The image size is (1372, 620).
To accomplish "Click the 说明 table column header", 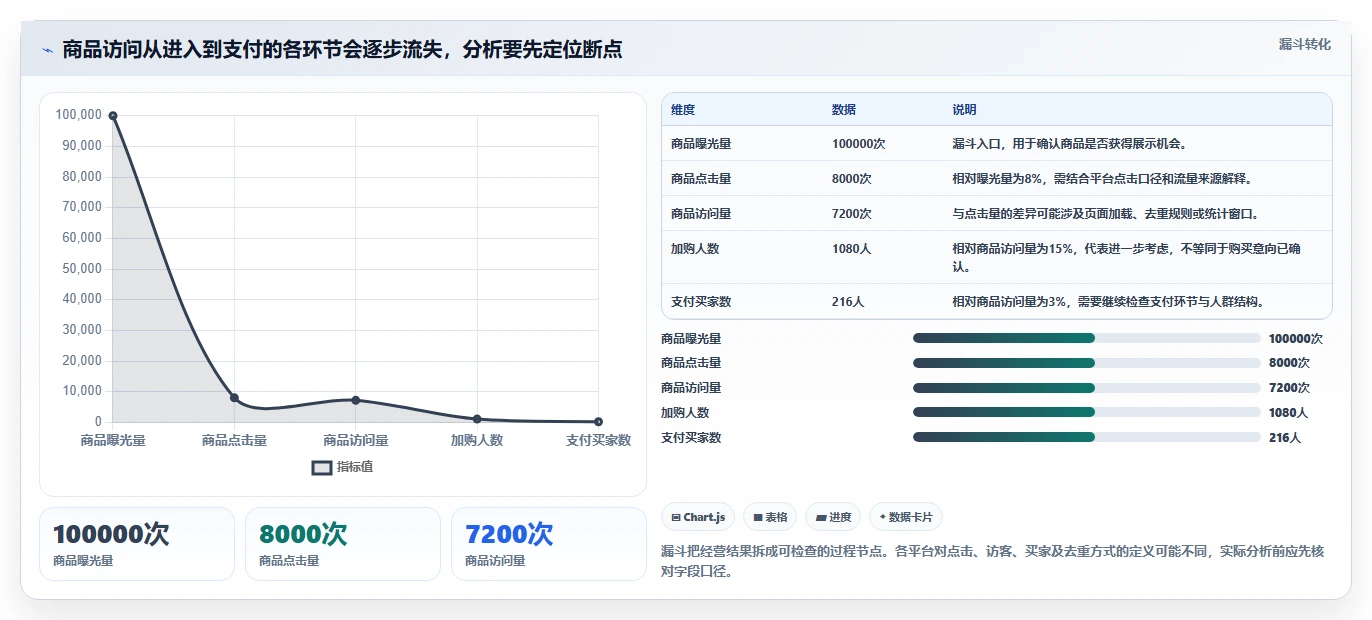I will point(964,110).
